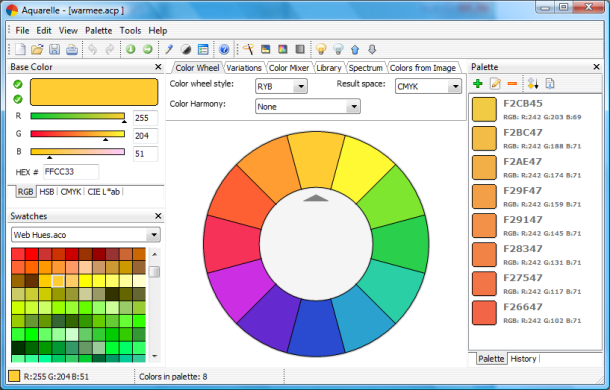The image size is (610, 390).
Task: Click the blue list window toolbar icon
Action: click(203, 49)
